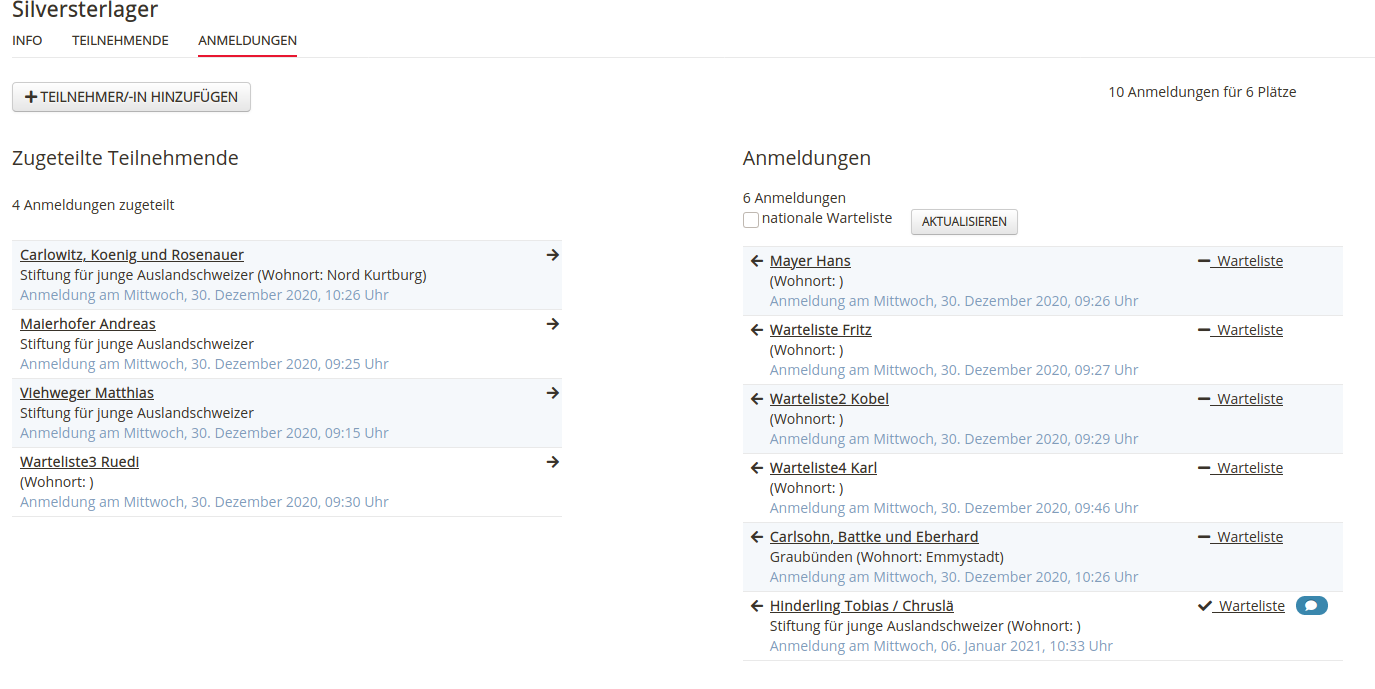Open Warteliste4 Karl link

(x=823, y=468)
